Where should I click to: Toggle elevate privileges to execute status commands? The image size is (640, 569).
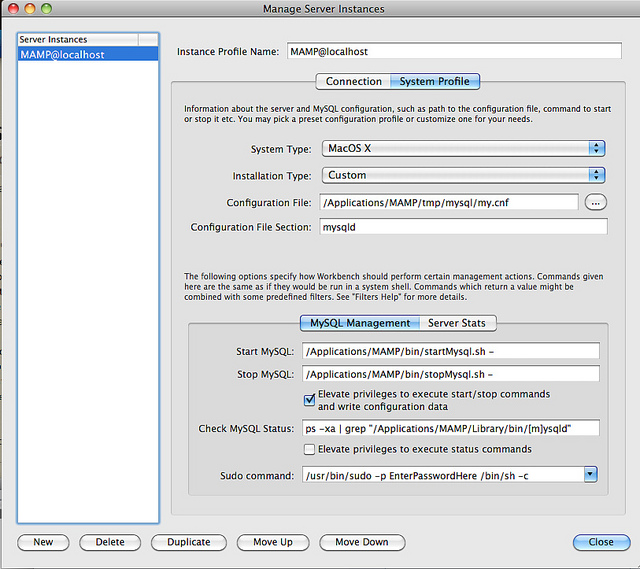tap(309, 449)
